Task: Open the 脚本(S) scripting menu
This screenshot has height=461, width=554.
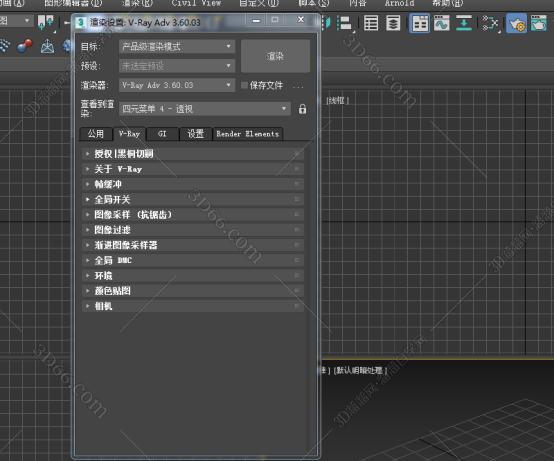Action: tap(313, 3)
